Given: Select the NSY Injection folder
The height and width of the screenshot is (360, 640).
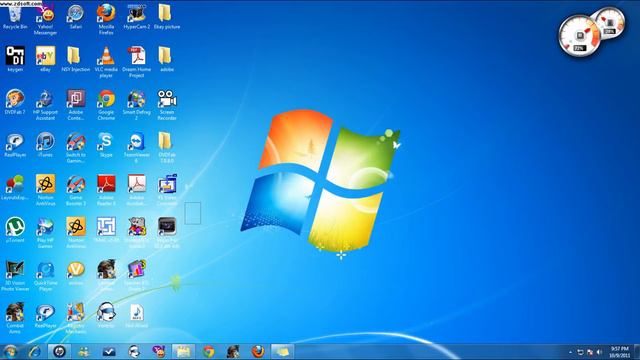Looking at the screenshot, I should pos(76,59).
